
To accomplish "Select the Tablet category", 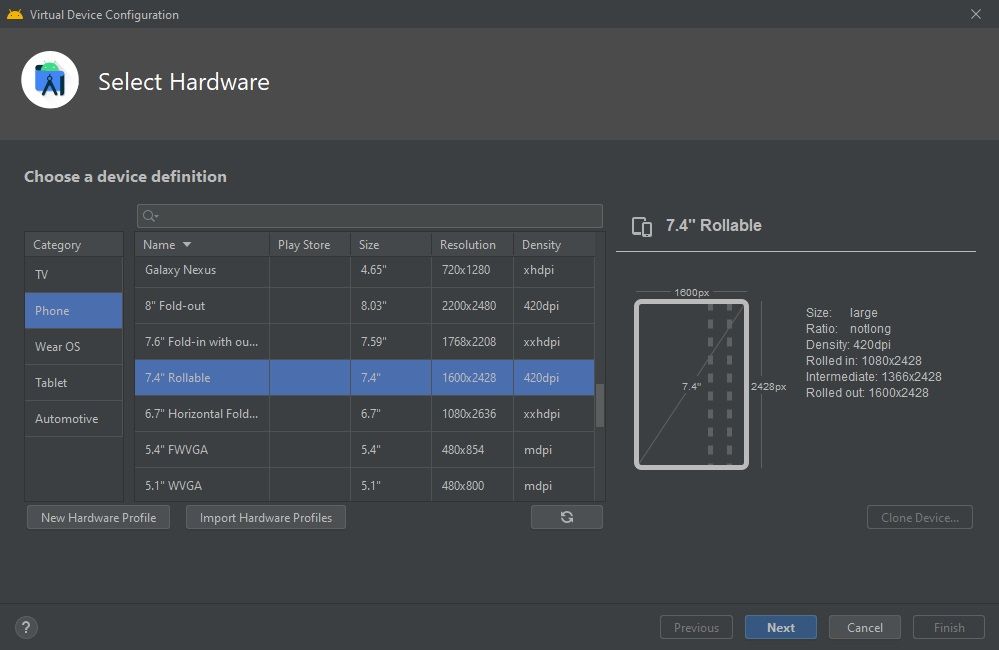I will point(73,382).
